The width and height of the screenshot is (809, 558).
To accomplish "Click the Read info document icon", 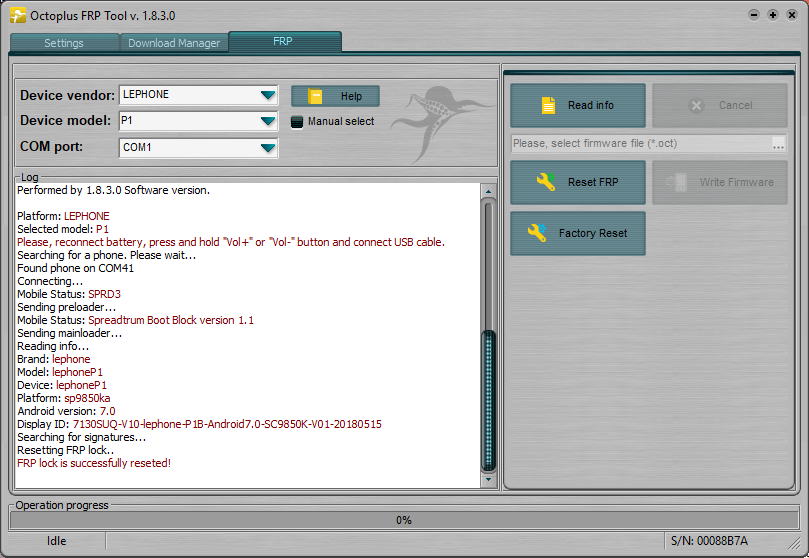I will point(548,105).
